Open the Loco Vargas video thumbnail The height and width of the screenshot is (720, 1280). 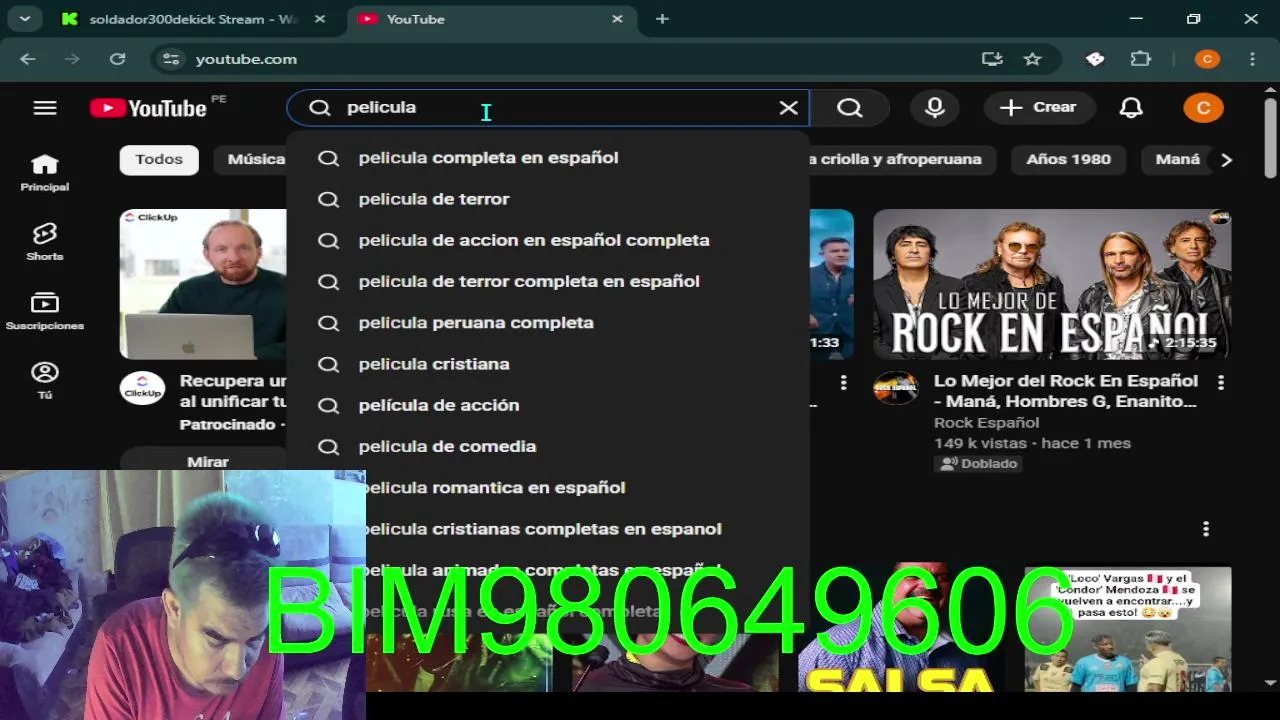1128,629
